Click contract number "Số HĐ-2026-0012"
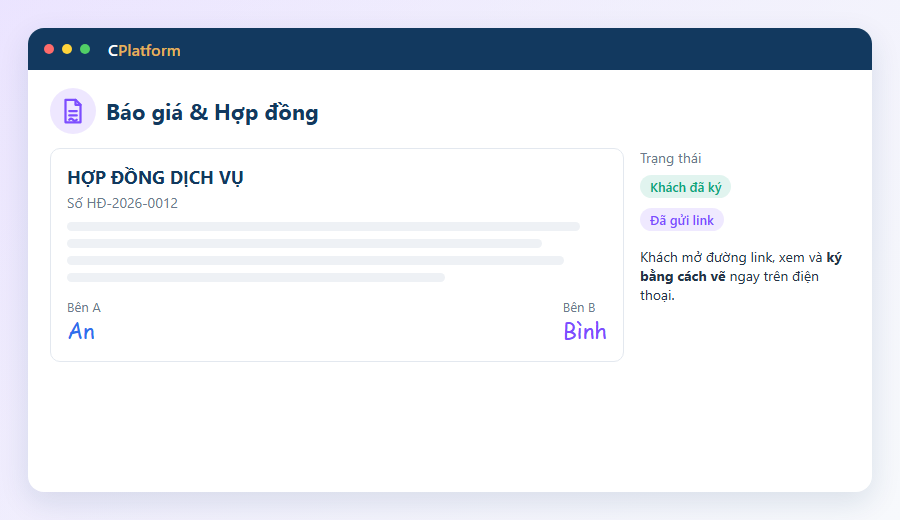Screen dimensions: 900x520 122,203
